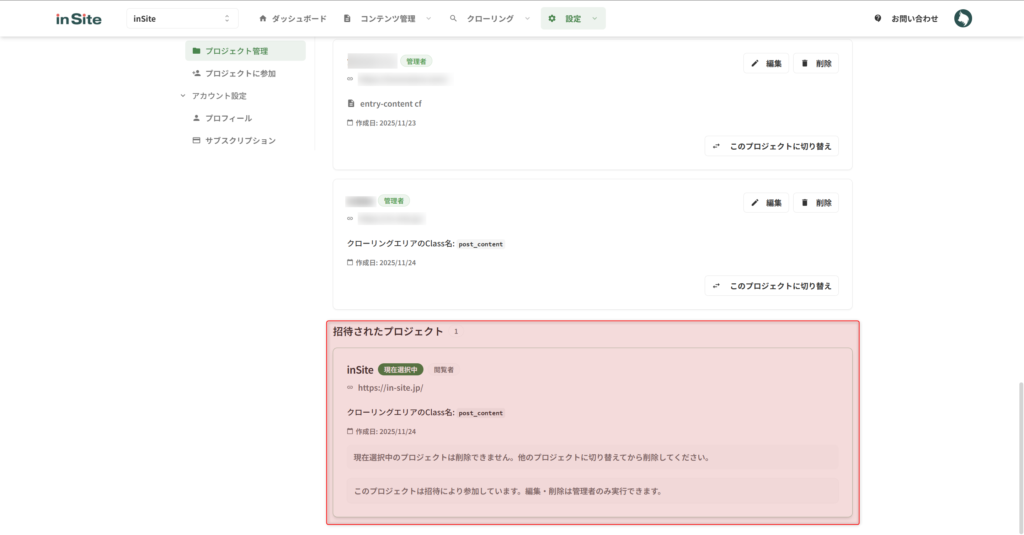Click the card icon beside サブスクリプション
Image resolution: width=1024 pixels, height=535 pixels.
tap(196, 140)
